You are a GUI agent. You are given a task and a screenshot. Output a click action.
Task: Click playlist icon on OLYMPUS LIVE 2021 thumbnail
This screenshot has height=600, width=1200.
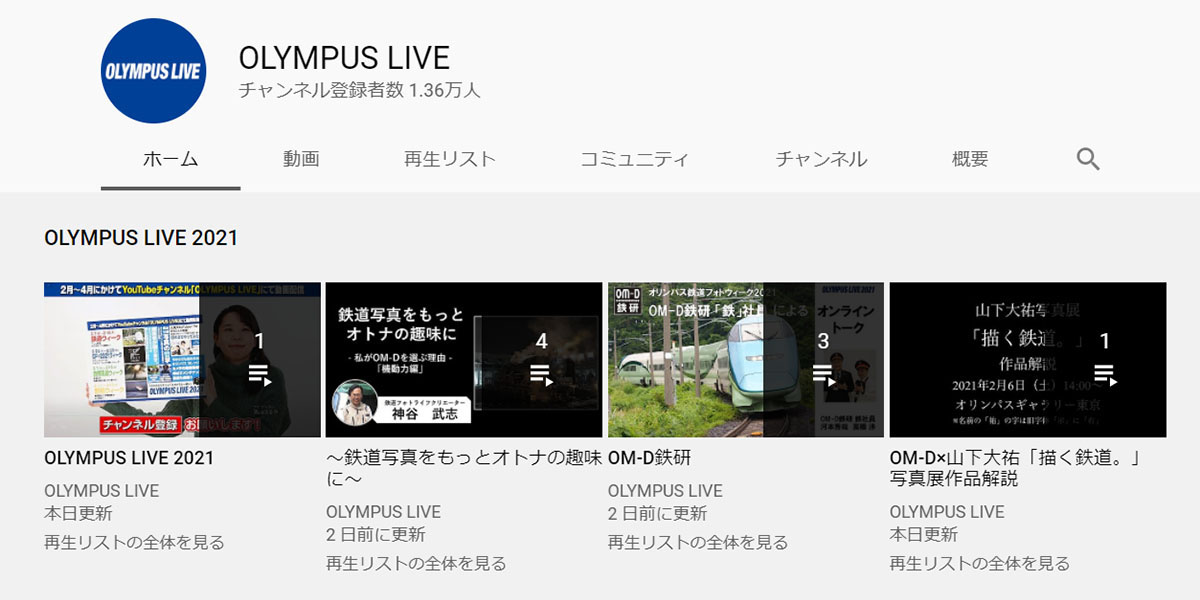260,376
